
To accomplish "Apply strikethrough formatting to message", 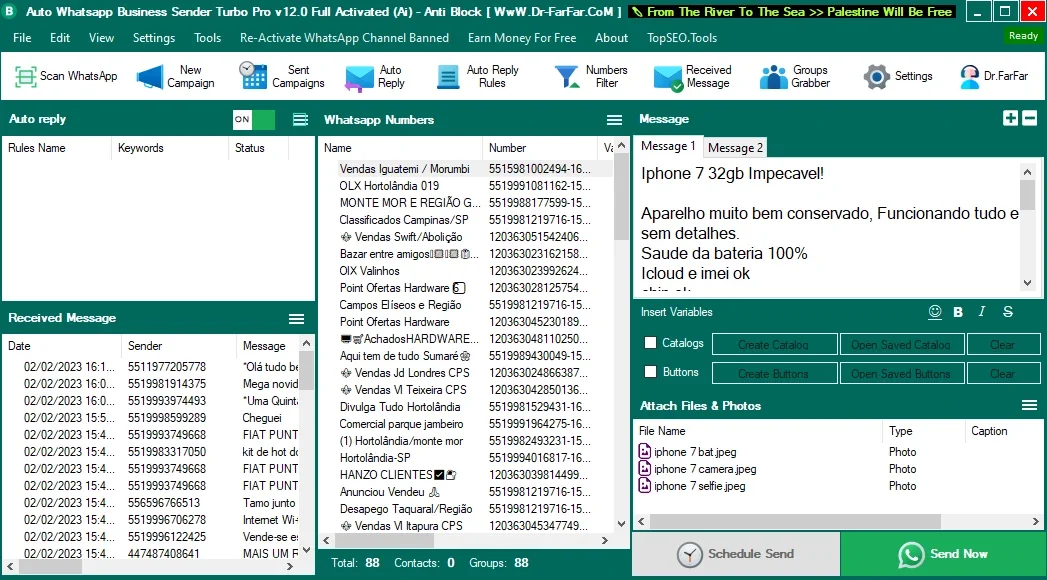I will 1008,312.
